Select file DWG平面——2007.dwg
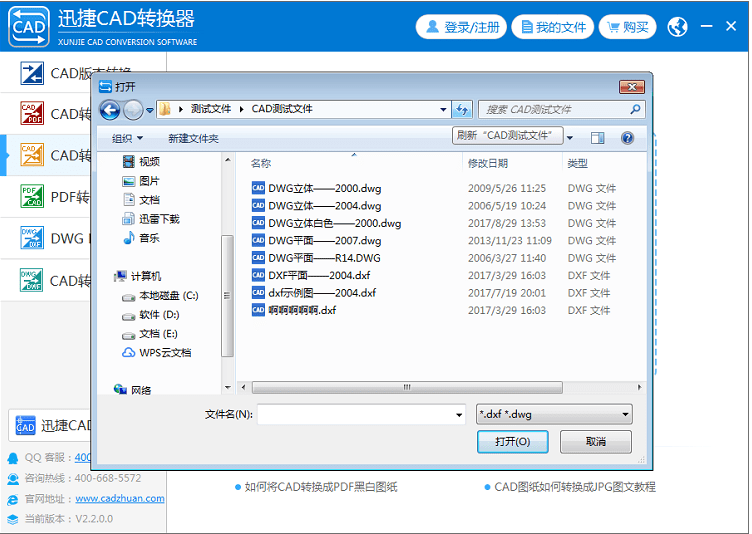This screenshot has width=752, height=534. coord(317,240)
